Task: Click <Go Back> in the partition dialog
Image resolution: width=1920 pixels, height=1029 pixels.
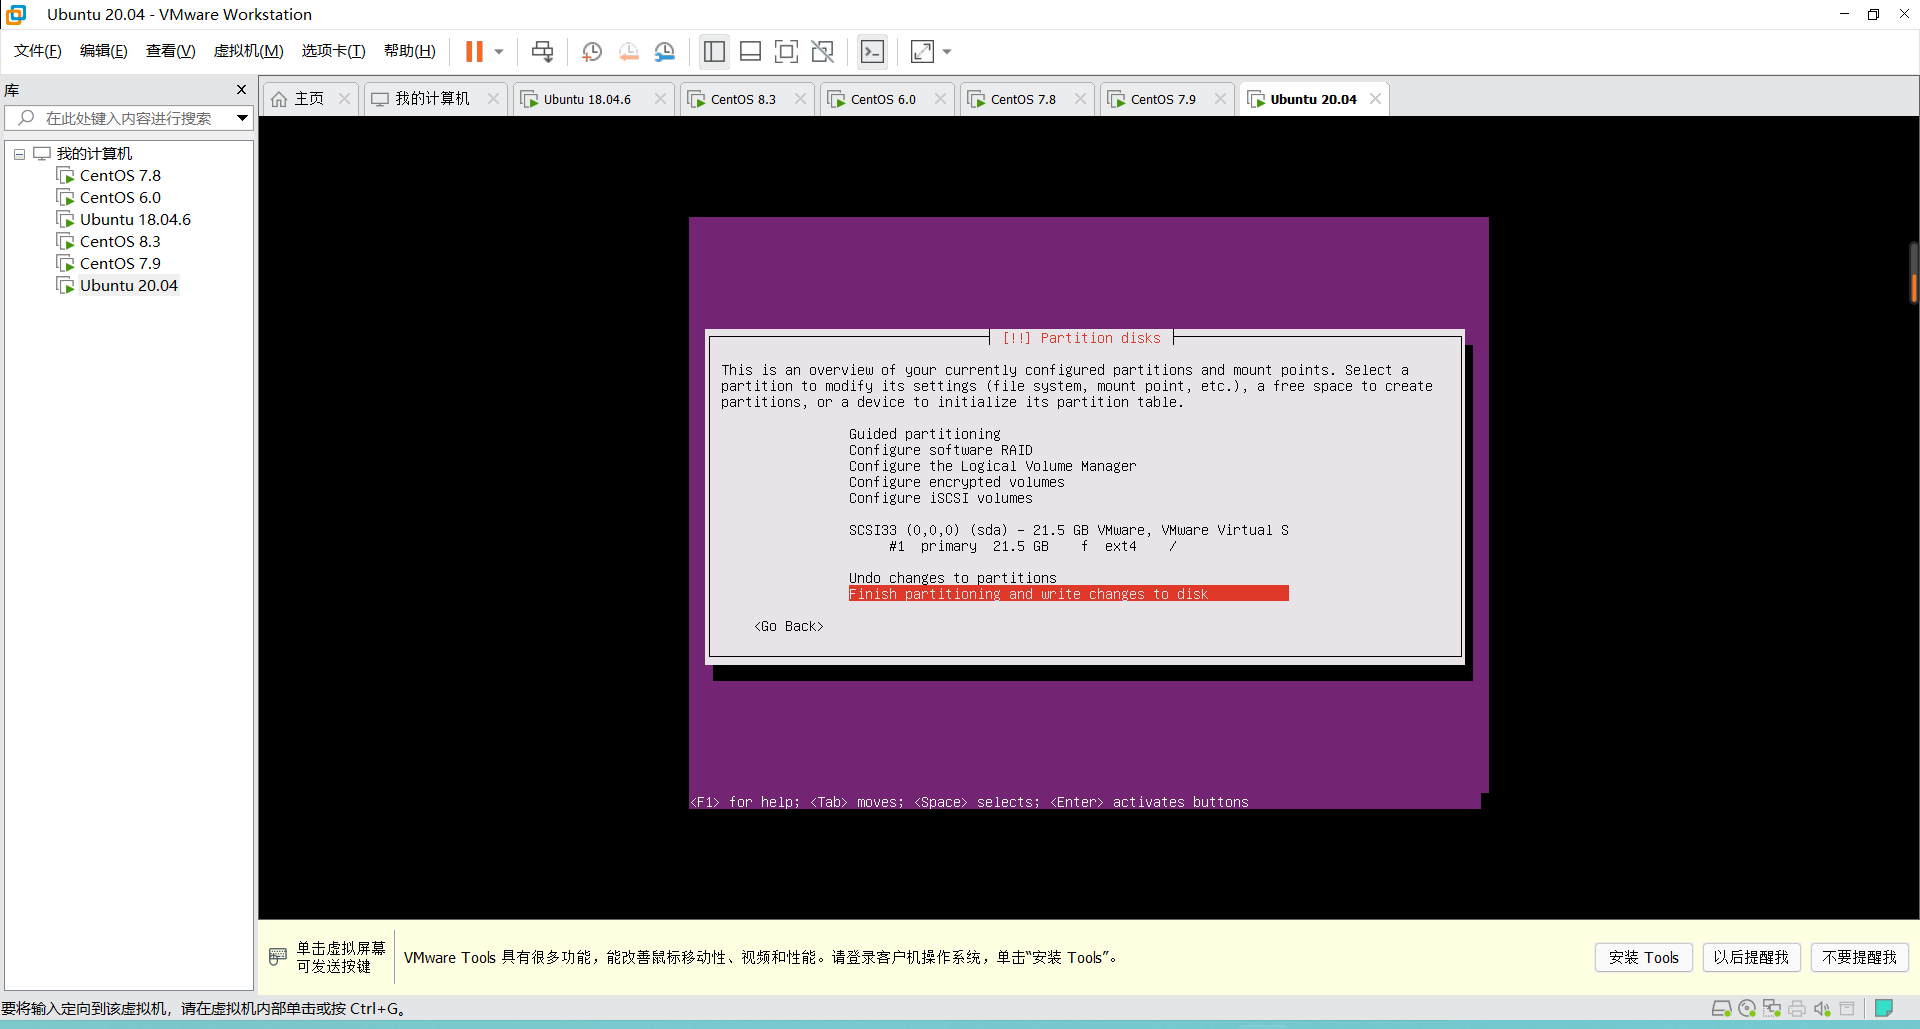Action: [789, 626]
